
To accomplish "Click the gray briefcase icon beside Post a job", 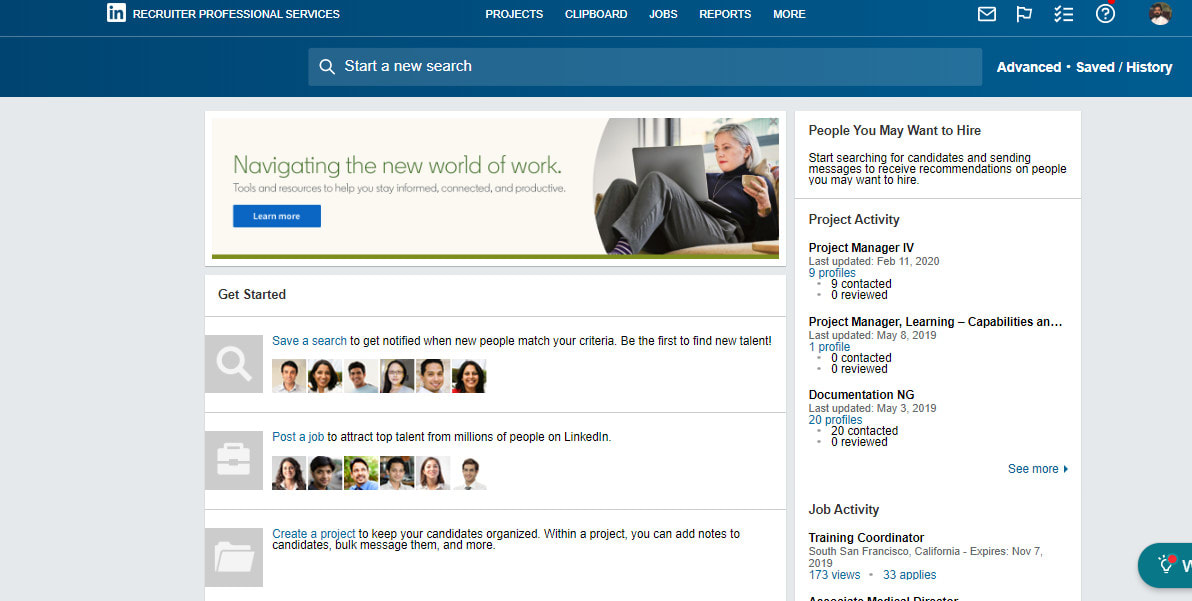I will (x=233, y=460).
